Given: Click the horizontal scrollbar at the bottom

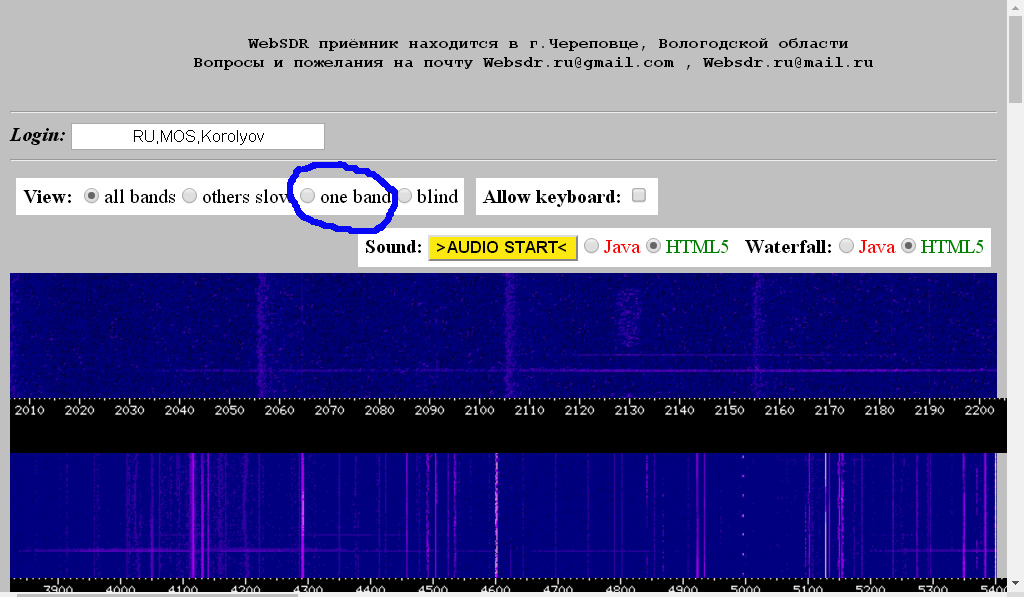Looking at the screenshot, I should coord(157,595).
